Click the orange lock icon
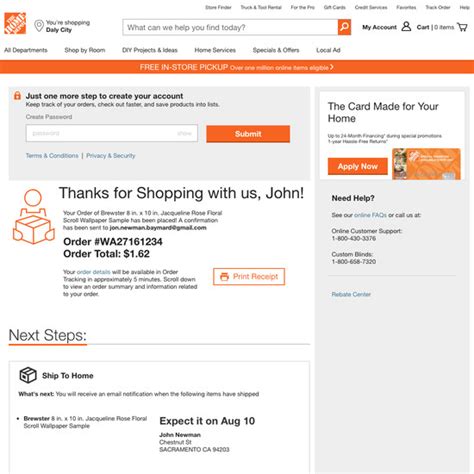 [x=17, y=96]
